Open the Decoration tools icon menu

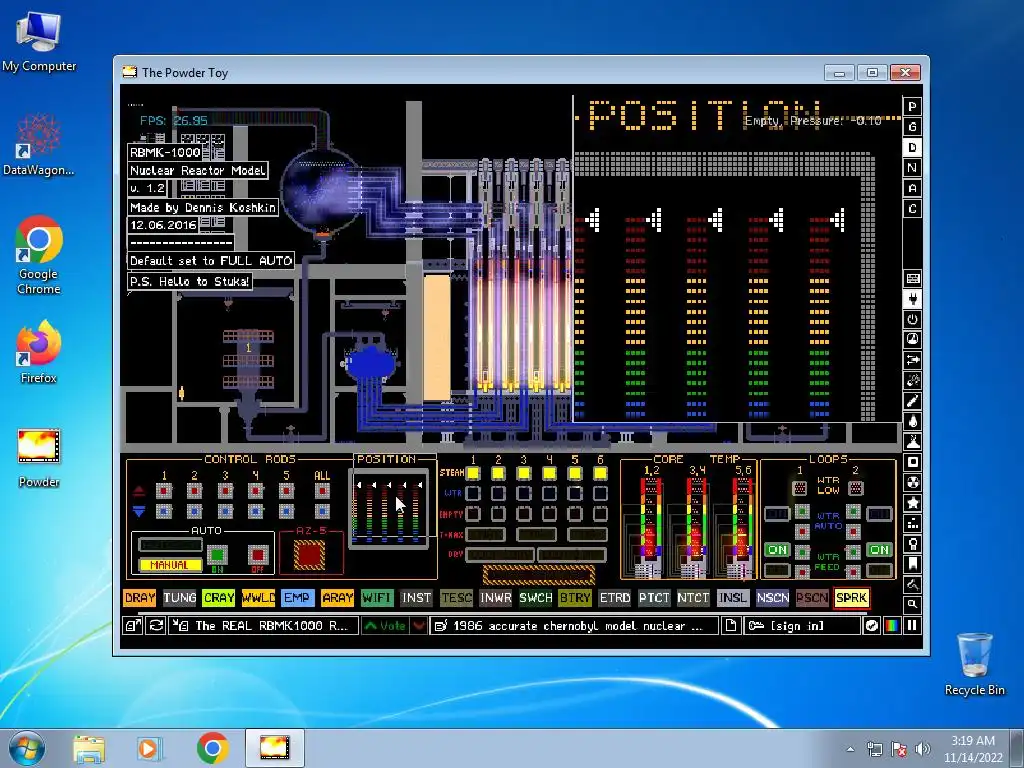pyautogui.click(x=912, y=584)
